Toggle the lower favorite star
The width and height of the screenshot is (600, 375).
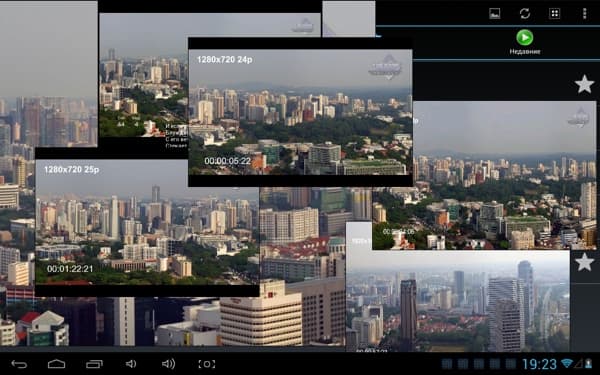click(x=584, y=262)
